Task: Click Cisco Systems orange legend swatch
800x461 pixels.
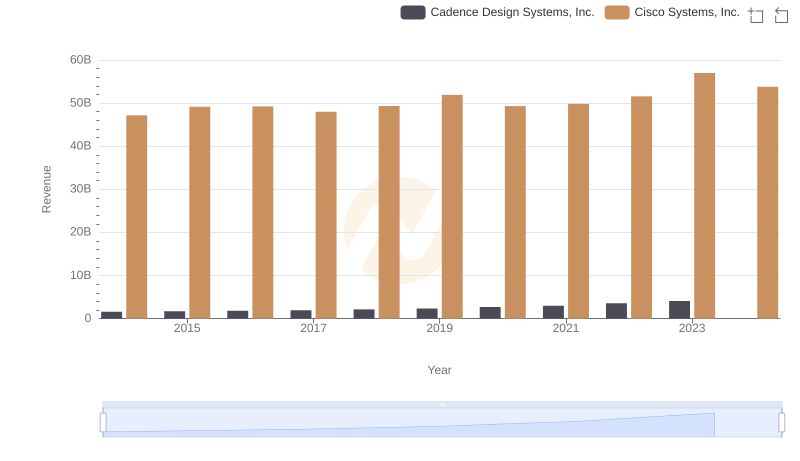Action: [617, 12]
